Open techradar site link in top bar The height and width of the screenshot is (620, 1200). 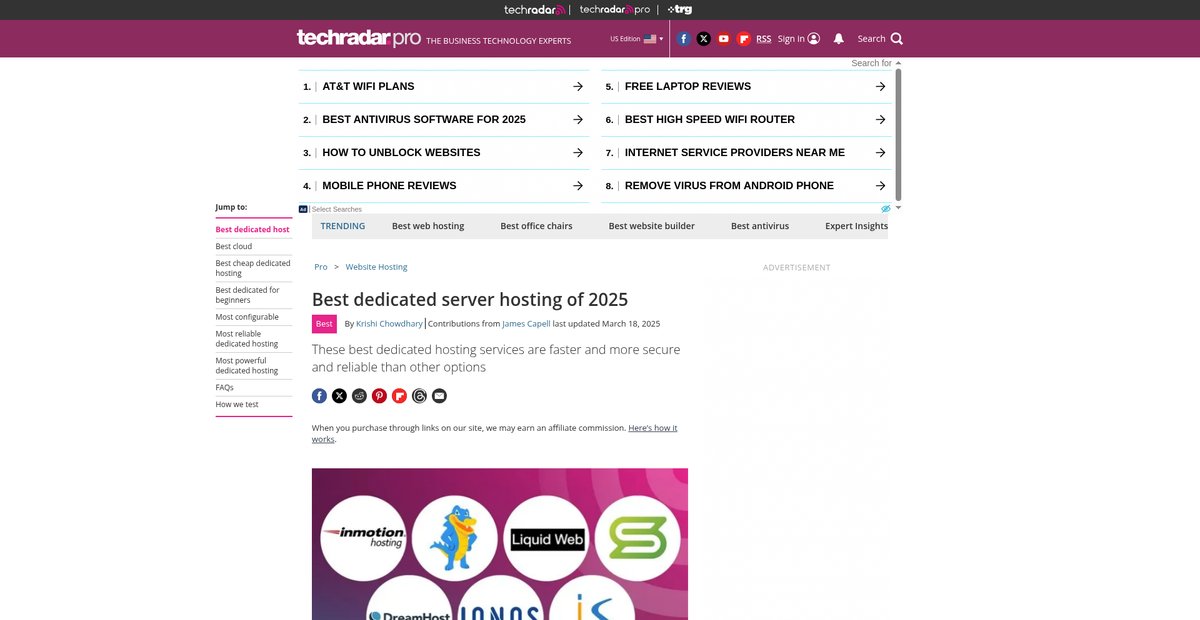pos(535,9)
